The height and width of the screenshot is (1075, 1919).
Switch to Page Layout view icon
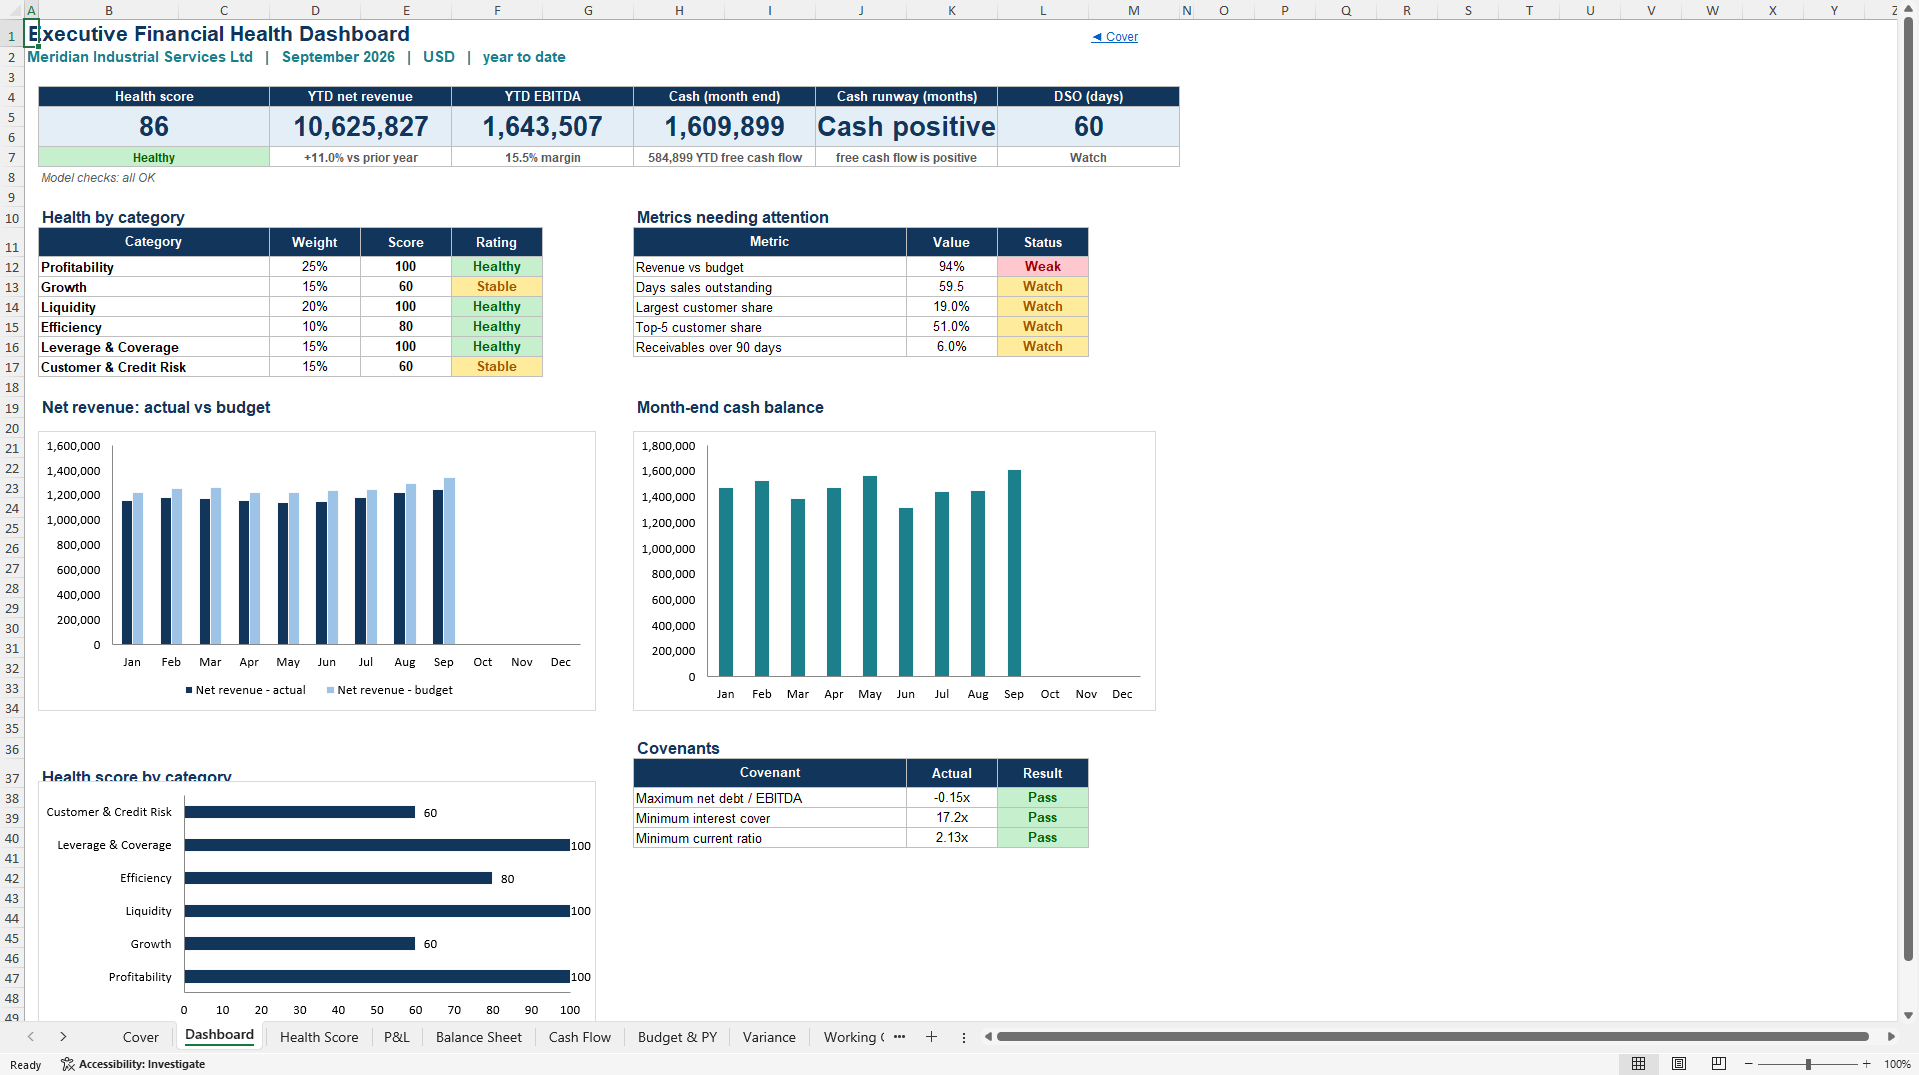point(1679,1064)
